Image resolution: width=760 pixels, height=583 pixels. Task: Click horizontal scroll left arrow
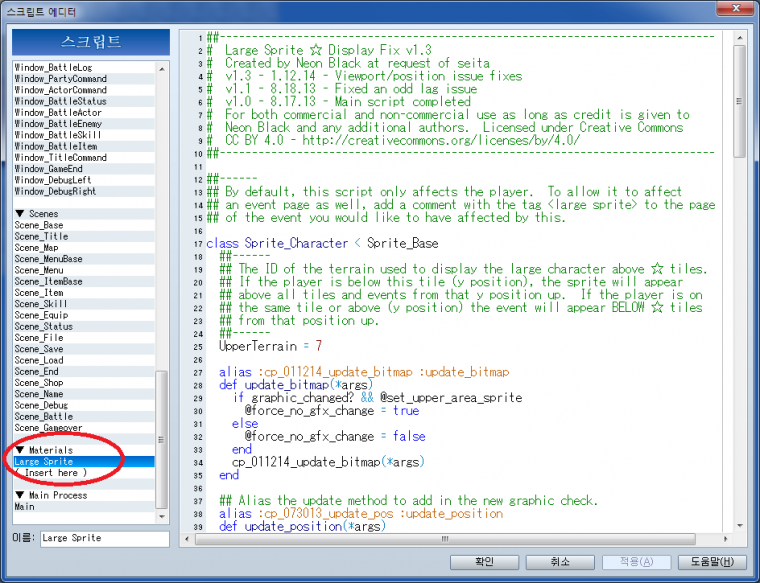pyautogui.click(x=187, y=539)
